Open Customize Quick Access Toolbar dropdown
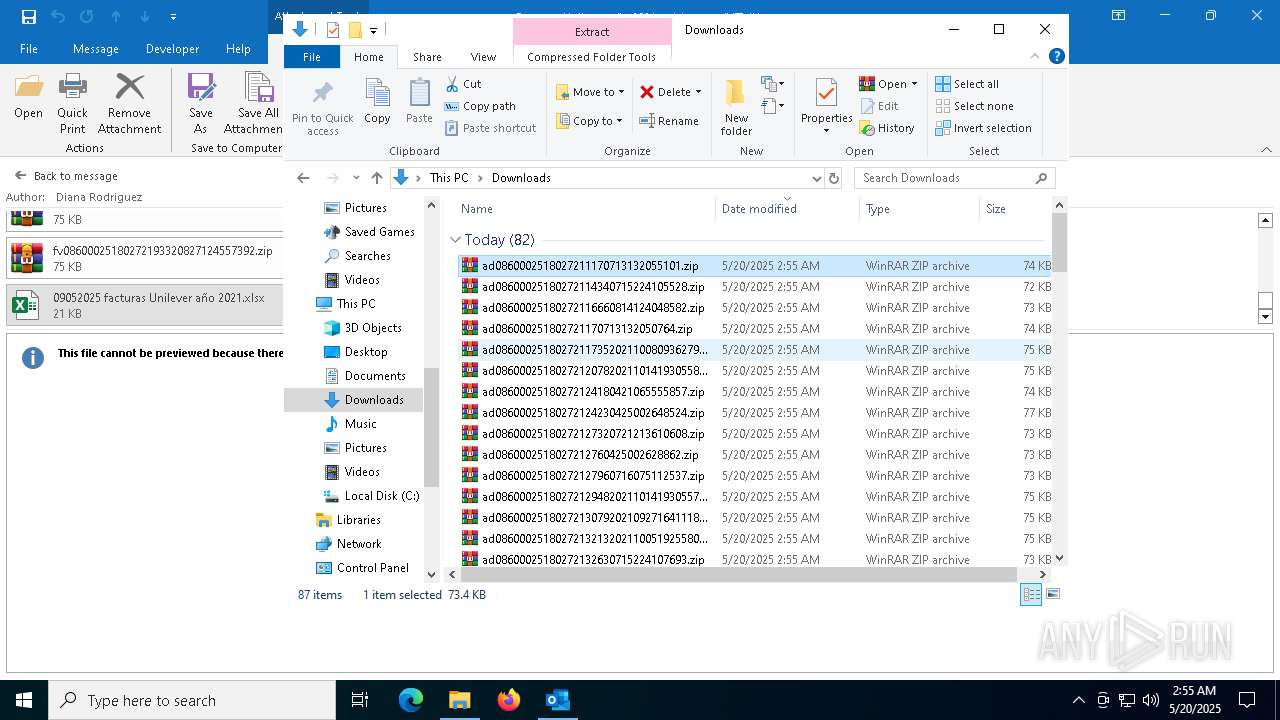This screenshot has height=720, width=1280. pyautogui.click(x=373, y=31)
